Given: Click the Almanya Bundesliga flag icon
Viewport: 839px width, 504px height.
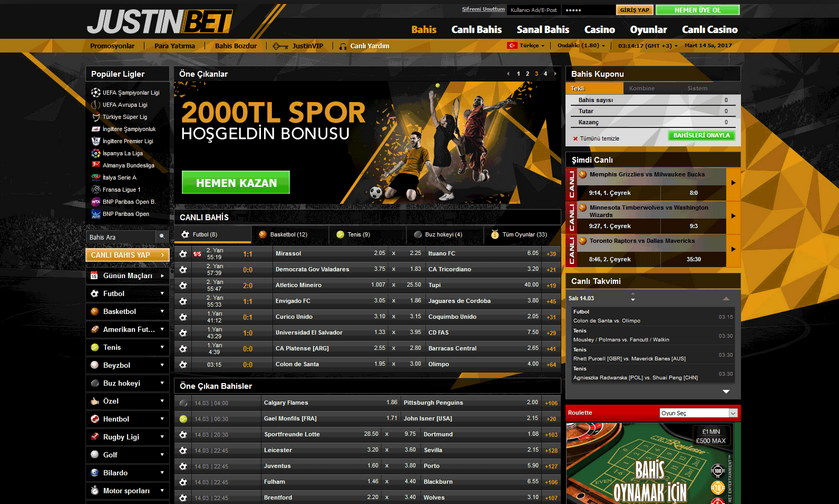Looking at the screenshot, I should [96, 165].
